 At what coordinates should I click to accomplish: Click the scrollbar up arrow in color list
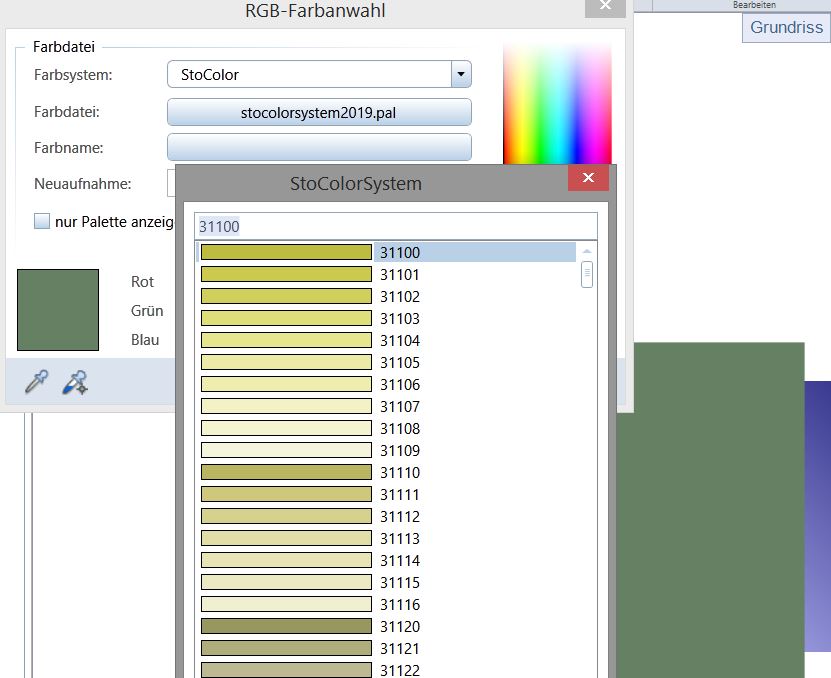[587, 251]
